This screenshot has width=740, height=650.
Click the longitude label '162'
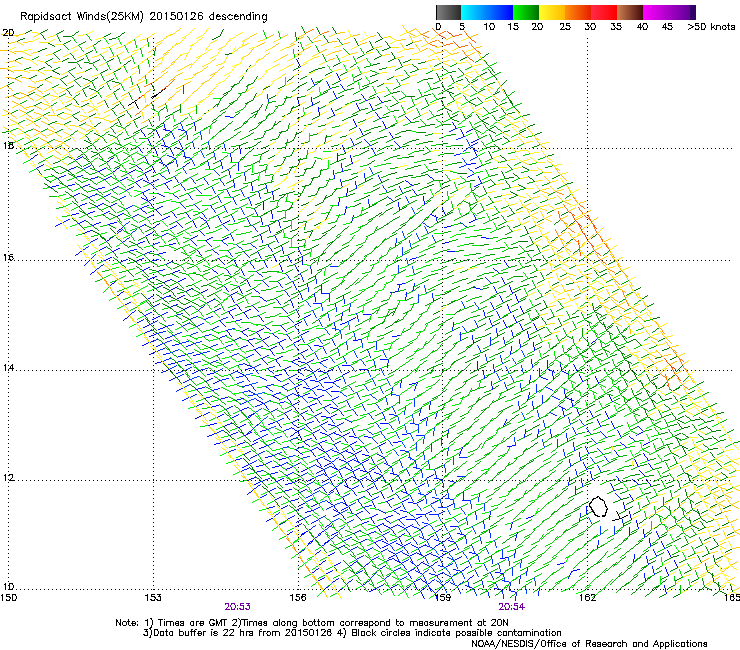coord(587,598)
